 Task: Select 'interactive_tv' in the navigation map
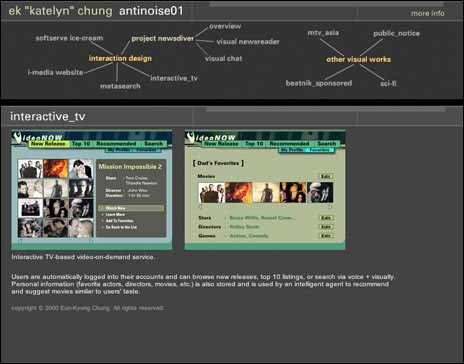(x=174, y=78)
